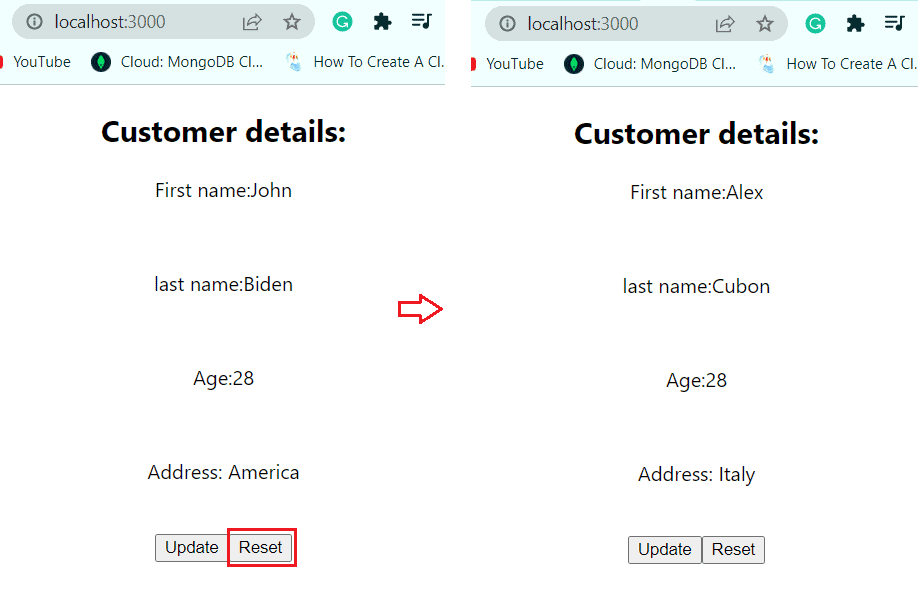Click Update button under Address: America
This screenshot has height=606, width=924.
pos(192,548)
